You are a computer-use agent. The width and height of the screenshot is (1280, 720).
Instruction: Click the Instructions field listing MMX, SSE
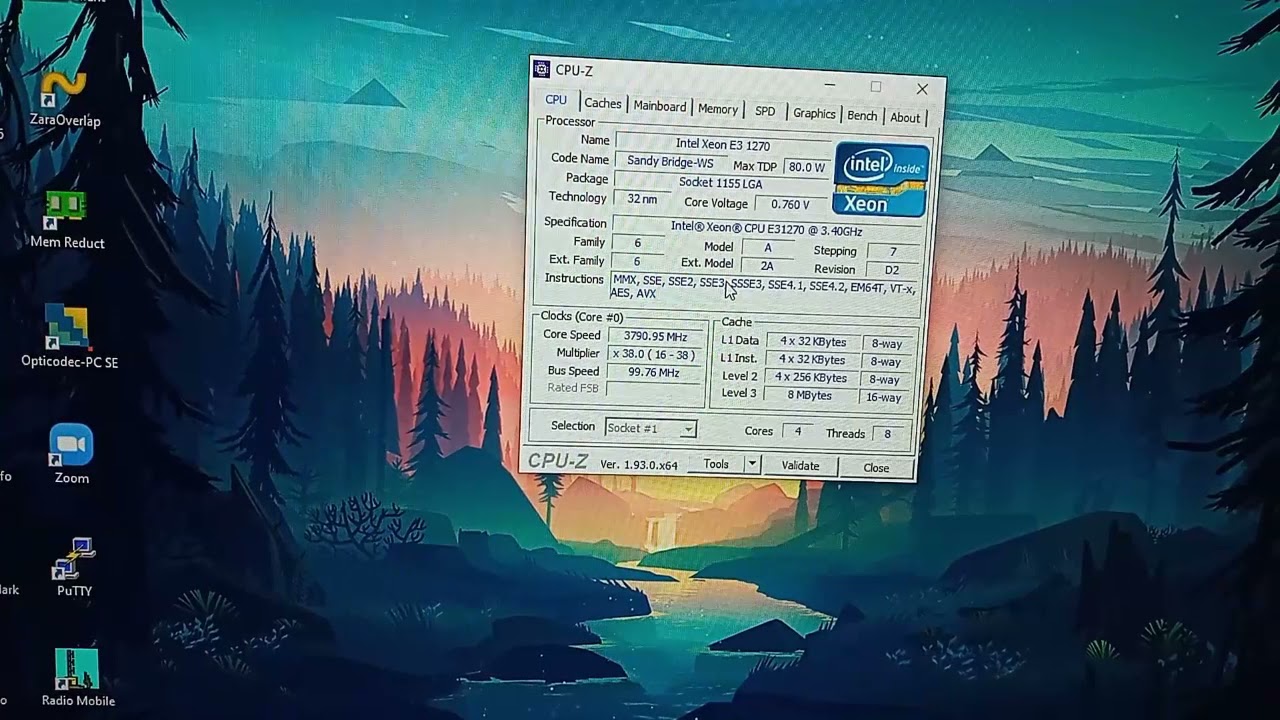coord(763,287)
